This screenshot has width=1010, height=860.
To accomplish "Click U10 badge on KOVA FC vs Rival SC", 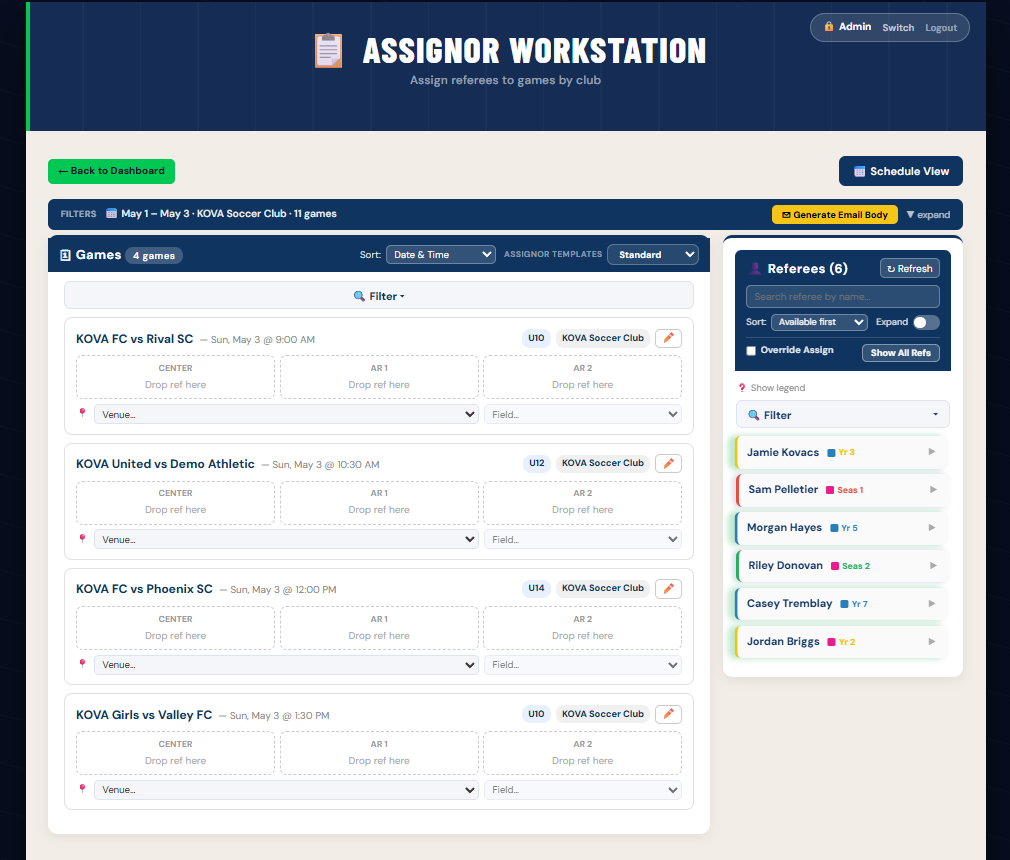I will tap(536, 338).
